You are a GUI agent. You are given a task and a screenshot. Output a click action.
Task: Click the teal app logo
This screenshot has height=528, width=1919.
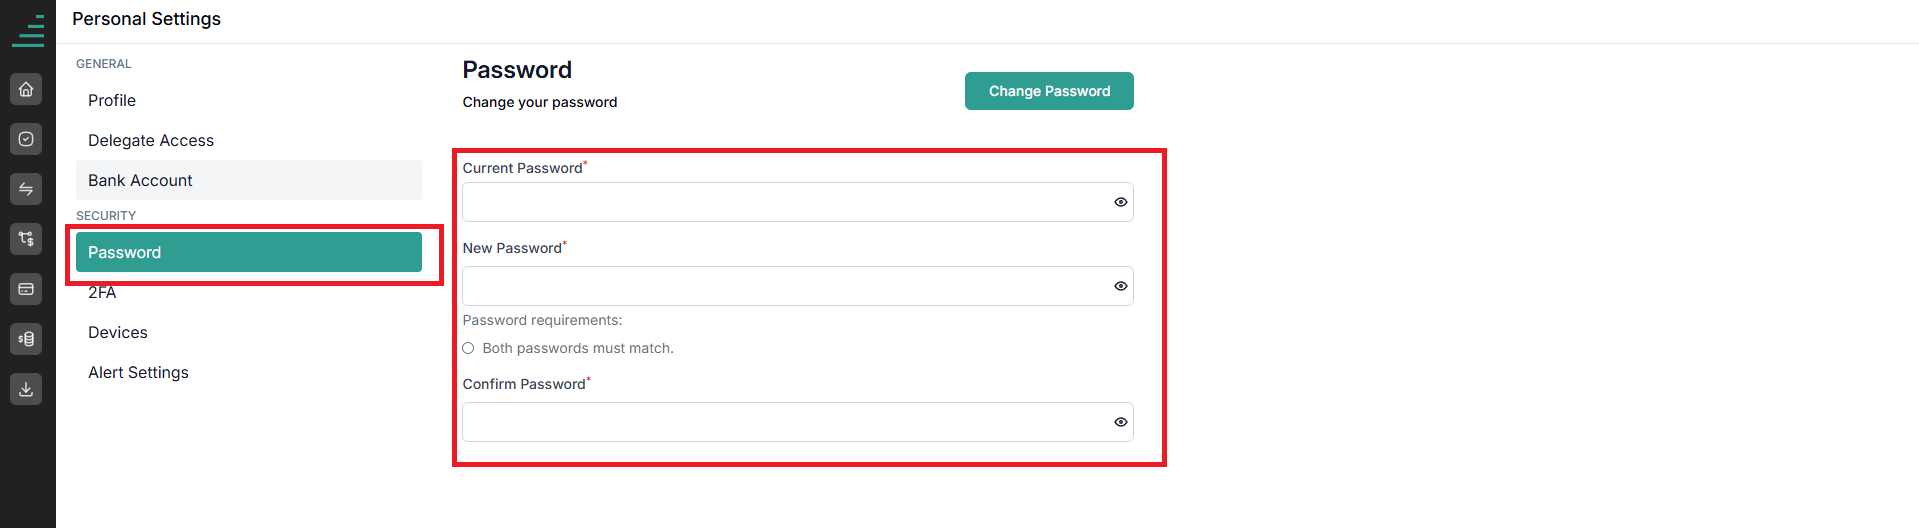(28, 30)
